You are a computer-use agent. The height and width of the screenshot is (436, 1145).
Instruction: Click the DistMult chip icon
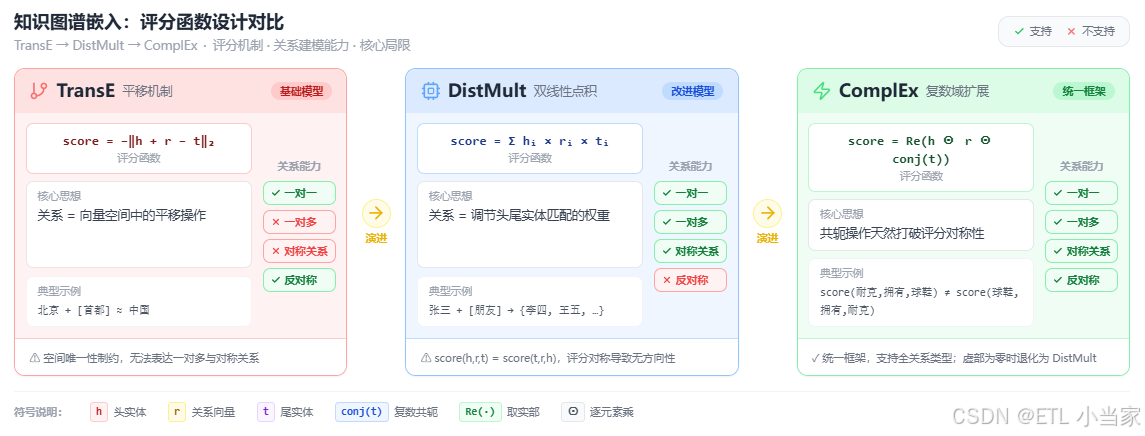[430, 91]
